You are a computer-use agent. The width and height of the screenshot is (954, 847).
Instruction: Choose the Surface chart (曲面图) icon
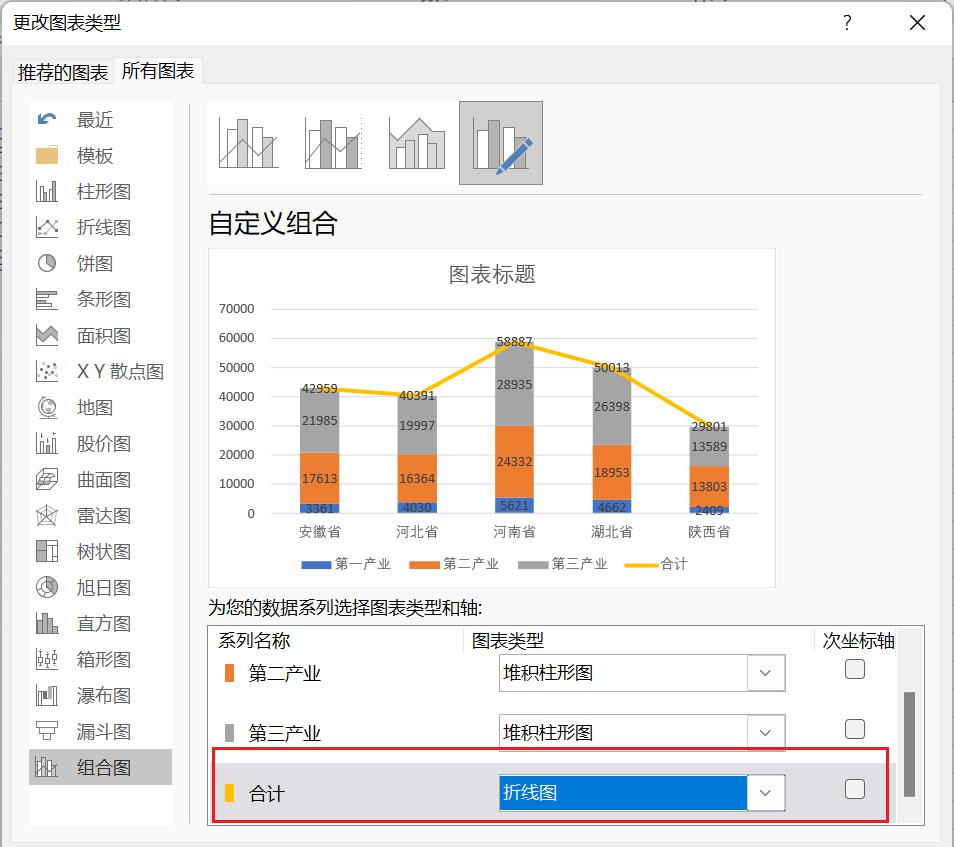pyautogui.click(x=47, y=479)
